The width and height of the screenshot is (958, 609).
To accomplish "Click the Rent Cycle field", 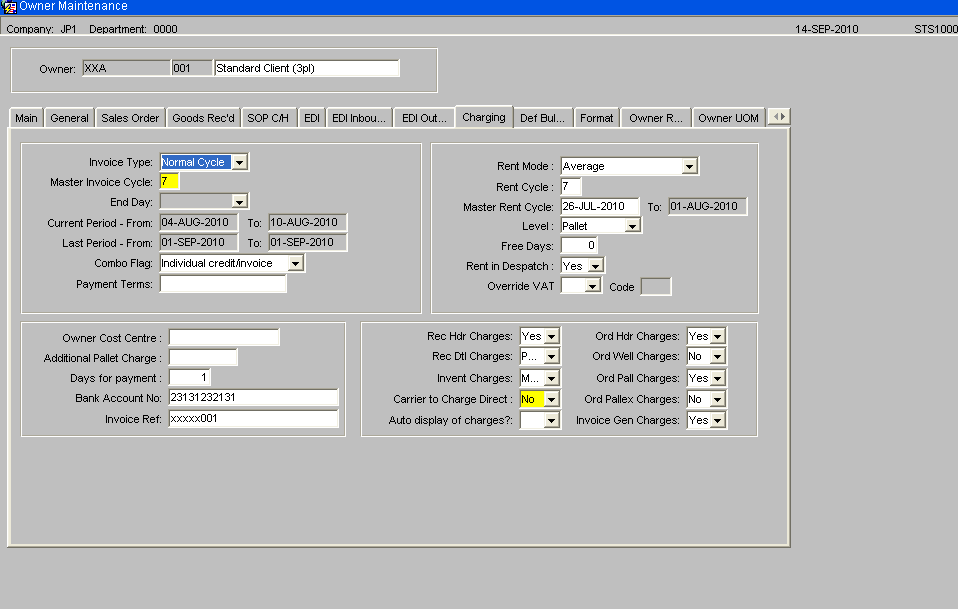I will point(571,186).
